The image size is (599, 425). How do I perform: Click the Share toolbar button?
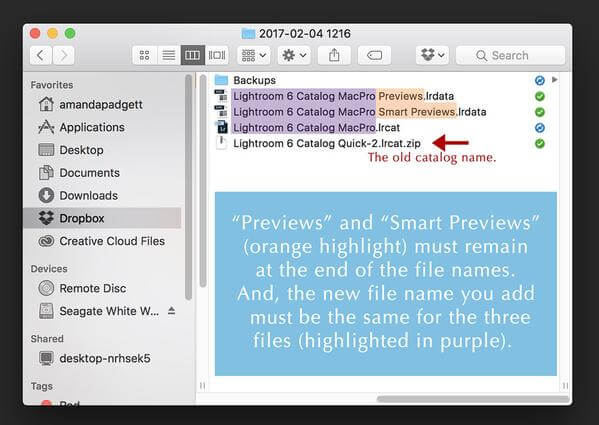(x=334, y=55)
